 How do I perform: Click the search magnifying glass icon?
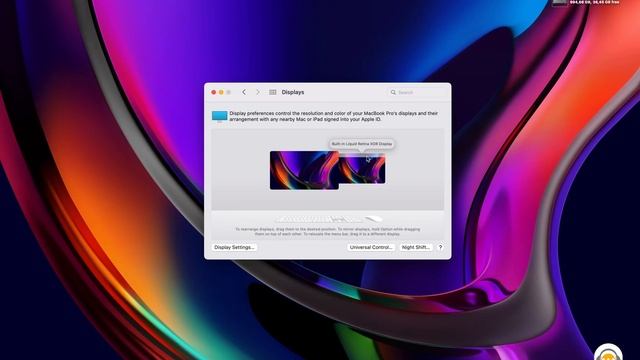[x=393, y=92]
